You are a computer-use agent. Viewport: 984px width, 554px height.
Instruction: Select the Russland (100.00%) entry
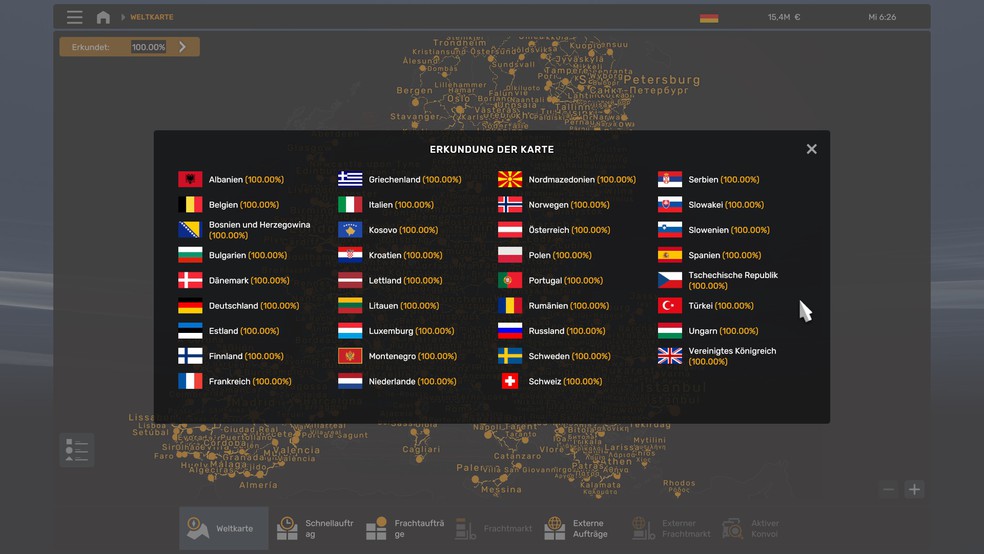pos(552,331)
